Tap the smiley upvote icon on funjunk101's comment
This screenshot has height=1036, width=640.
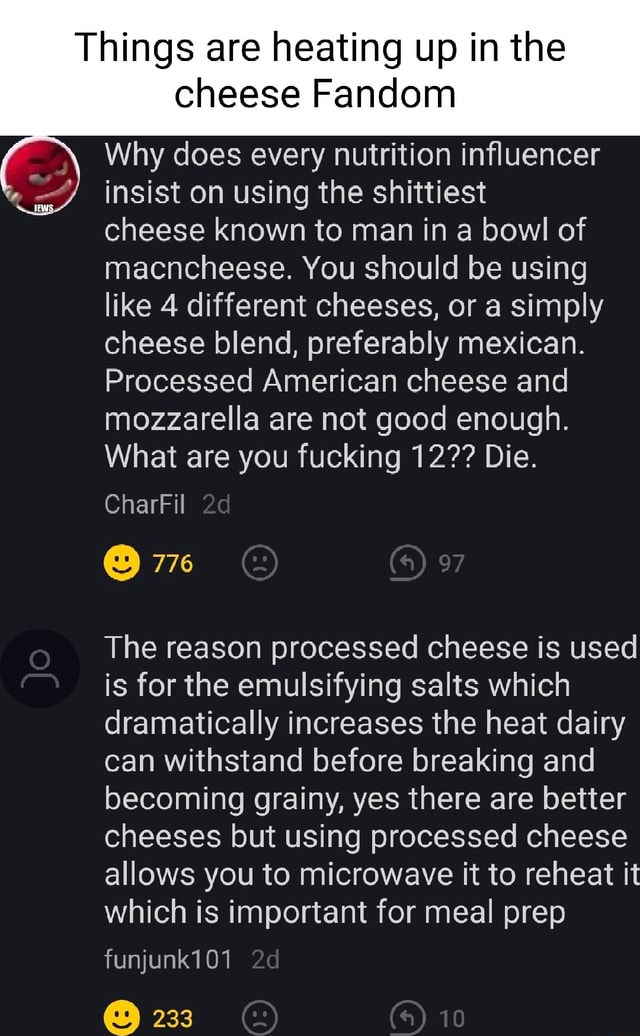(x=122, y=1018)
